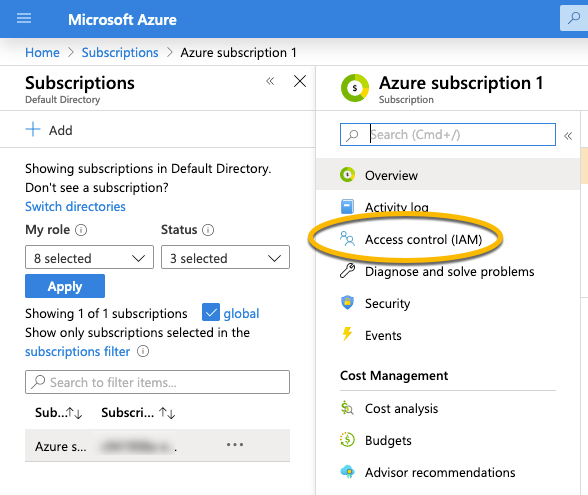Image resolution: width=588 pixels, height=495 pixels.
Task: Expand the Status 3 selected dropdown
Action: tap(225, 257)
